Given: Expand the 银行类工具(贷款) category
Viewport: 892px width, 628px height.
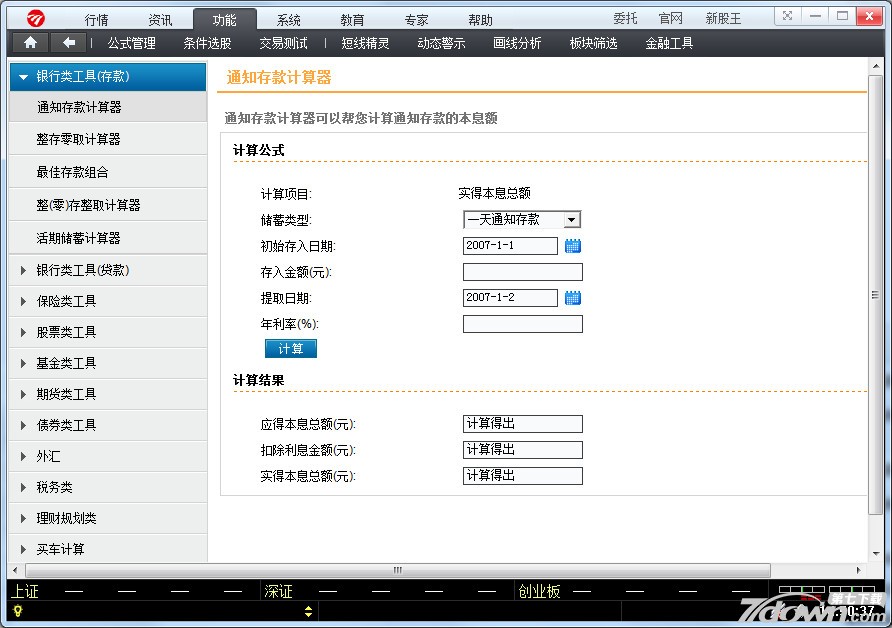Looking at the screenshot, I should click(x=24, y=270).
